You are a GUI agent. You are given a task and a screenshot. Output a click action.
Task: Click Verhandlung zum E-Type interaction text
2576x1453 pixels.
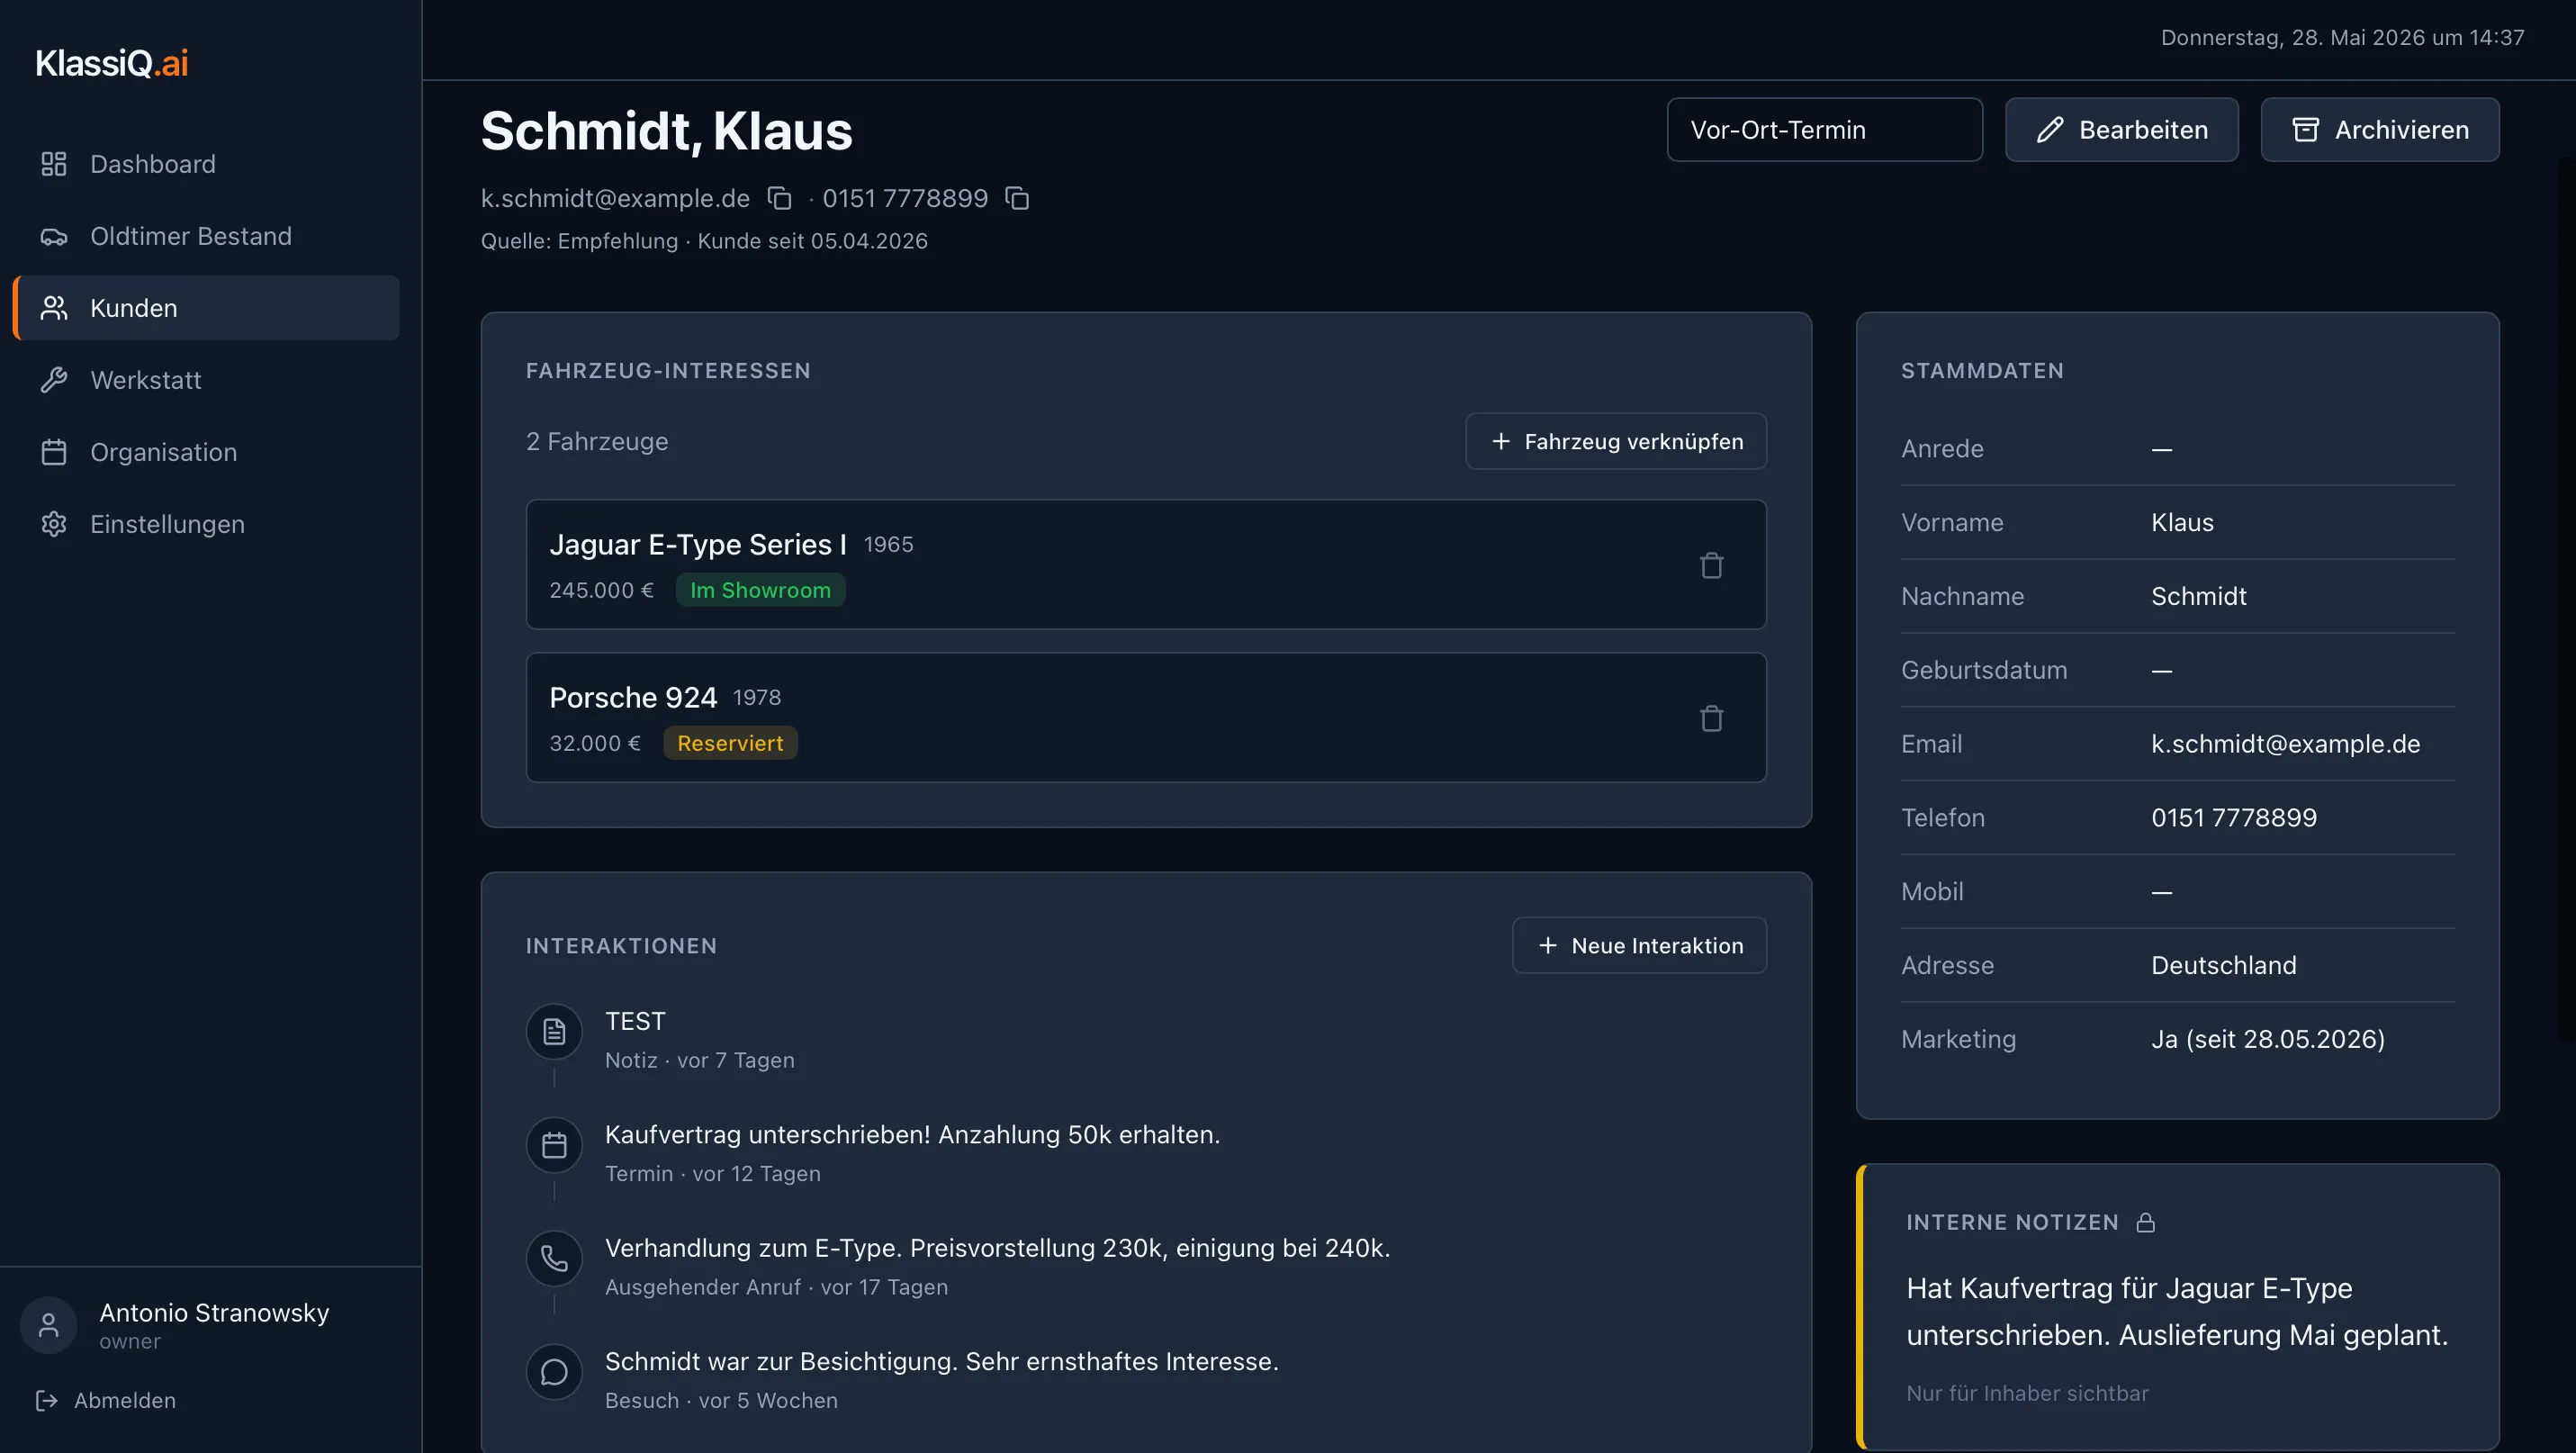997,1248
